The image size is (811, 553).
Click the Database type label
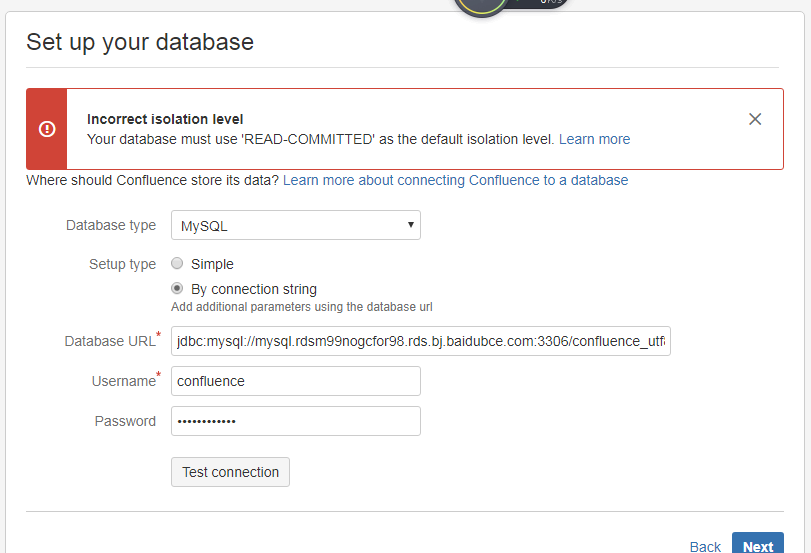click(111, 225)
